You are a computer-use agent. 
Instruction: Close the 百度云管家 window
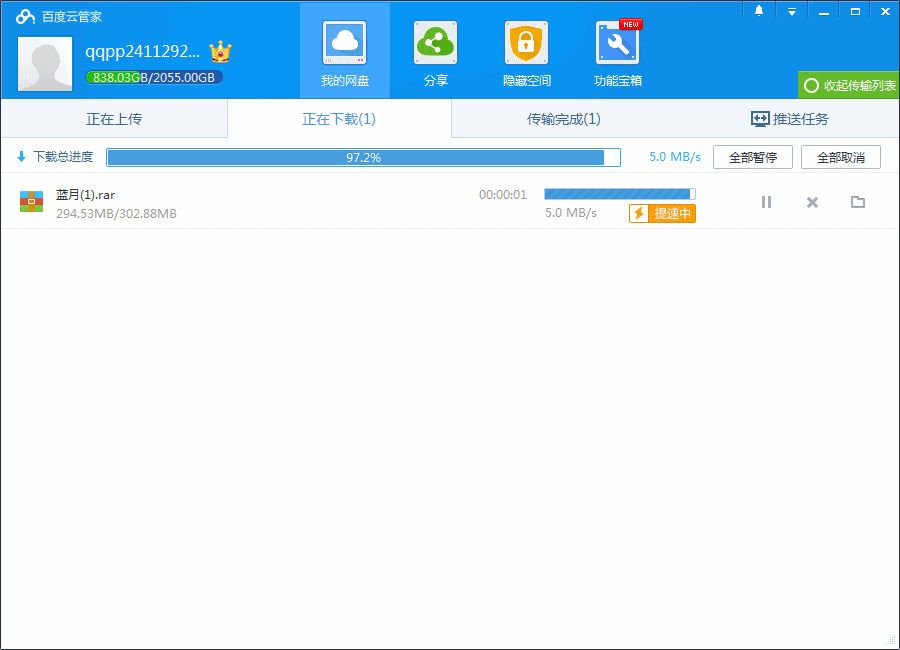tap(885, 11)
